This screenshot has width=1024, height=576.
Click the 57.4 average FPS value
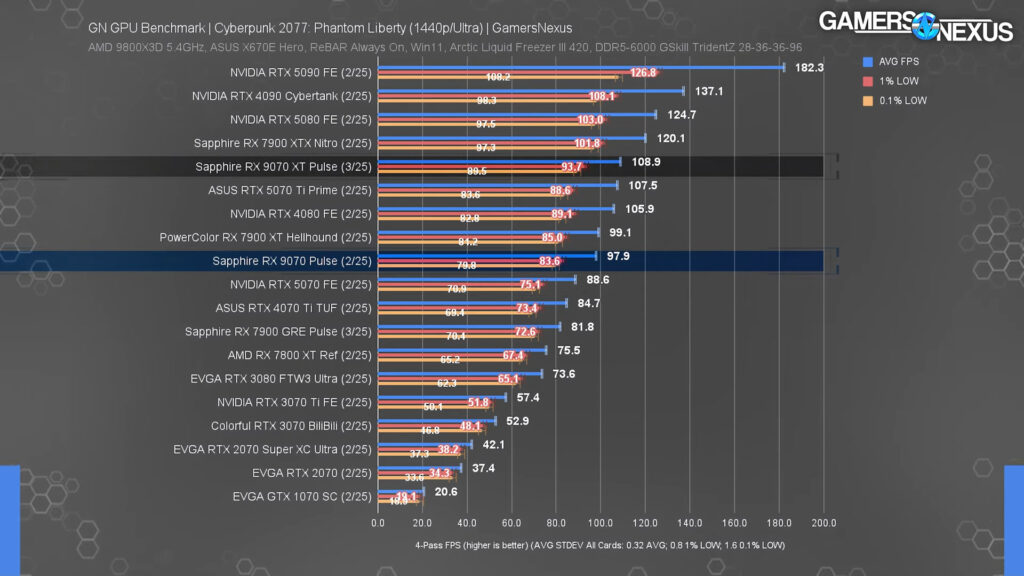(528, 396)
